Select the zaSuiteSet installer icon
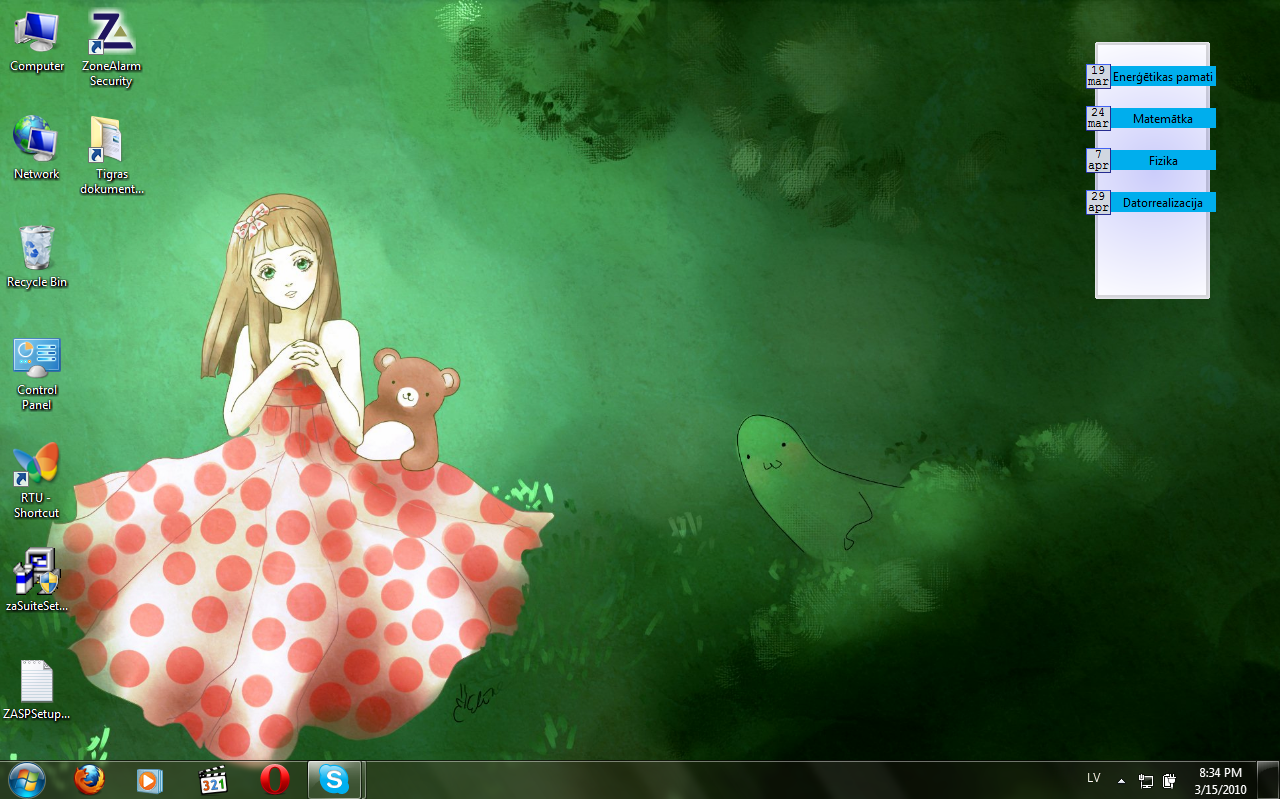1280x799 pixels. tap(37, 580)
